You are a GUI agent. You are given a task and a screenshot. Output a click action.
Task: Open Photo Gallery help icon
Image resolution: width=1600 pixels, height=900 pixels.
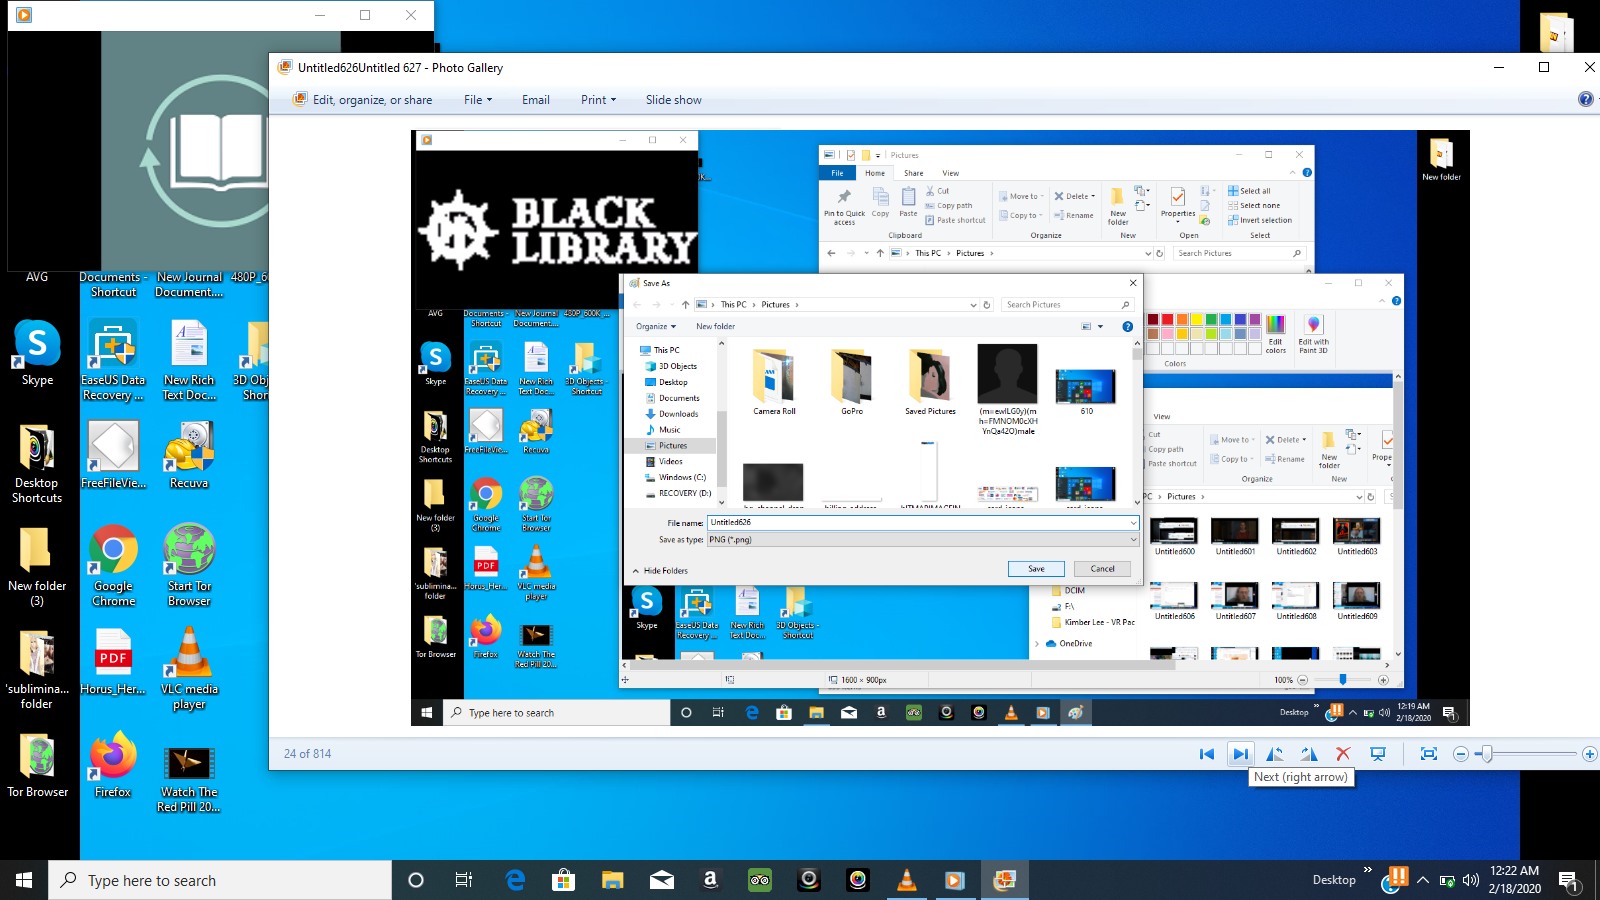click(x=1585, y=99)
